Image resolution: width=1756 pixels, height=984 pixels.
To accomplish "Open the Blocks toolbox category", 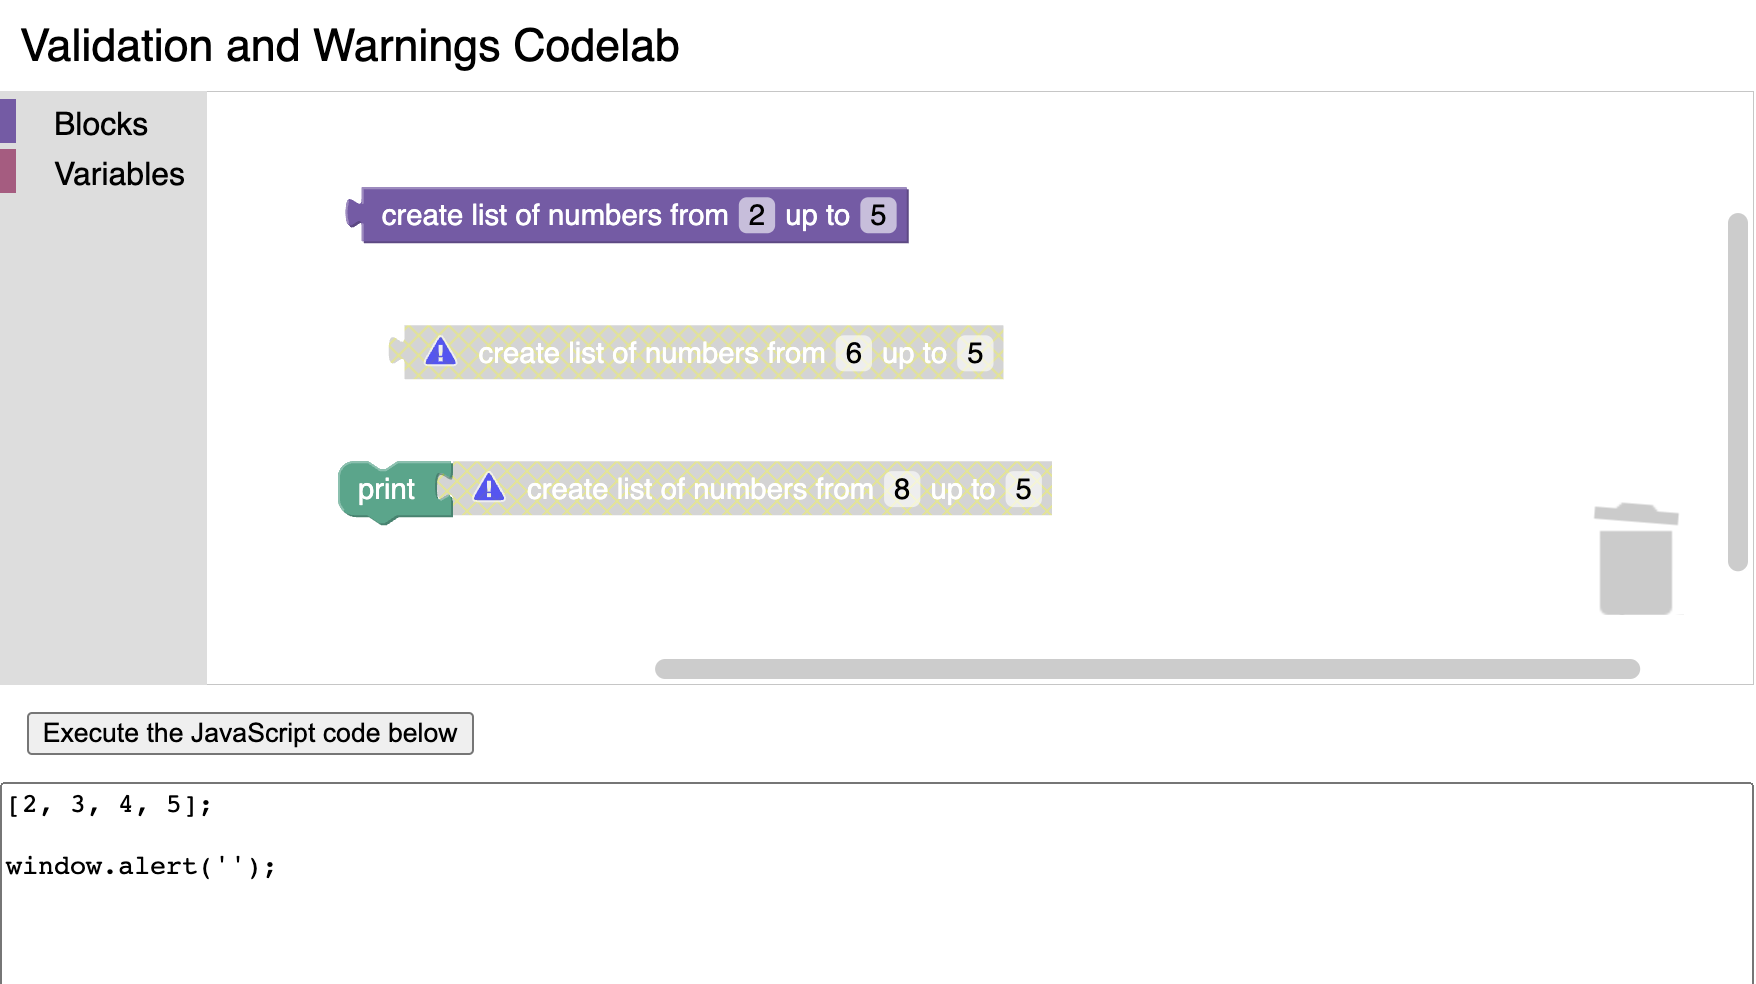I will click(x=101, y=124).
